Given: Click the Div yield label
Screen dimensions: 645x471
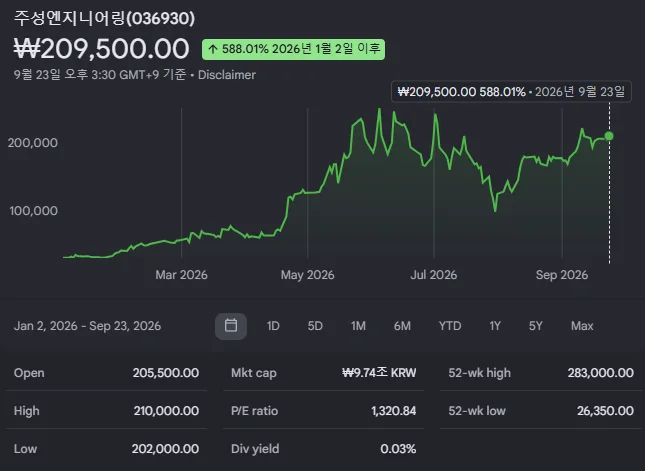Looking at the screenshot, I should click(255, 448).
